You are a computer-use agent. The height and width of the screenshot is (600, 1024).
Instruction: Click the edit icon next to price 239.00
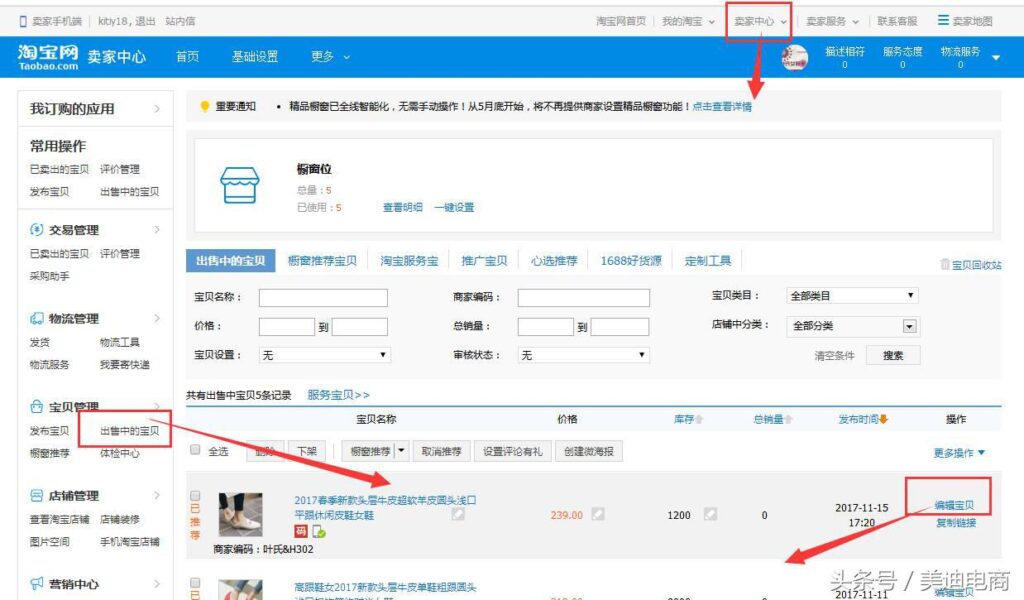click(598, 514)
